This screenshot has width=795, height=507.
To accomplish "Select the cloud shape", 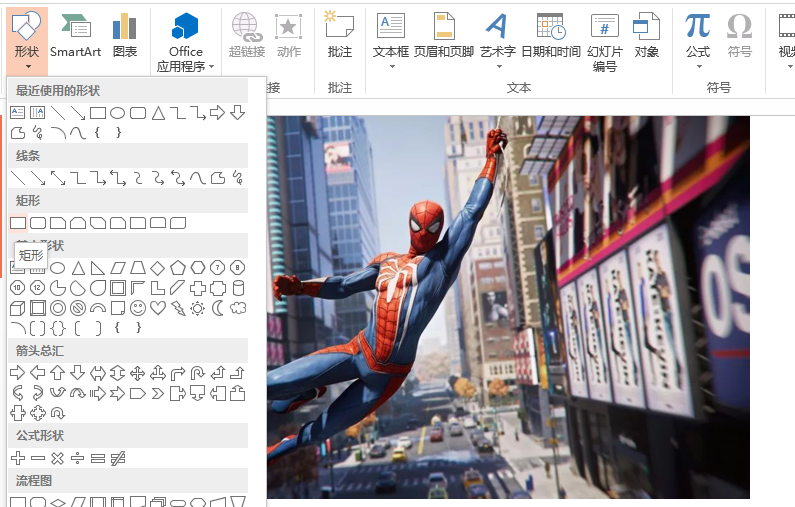I will 238,308.
